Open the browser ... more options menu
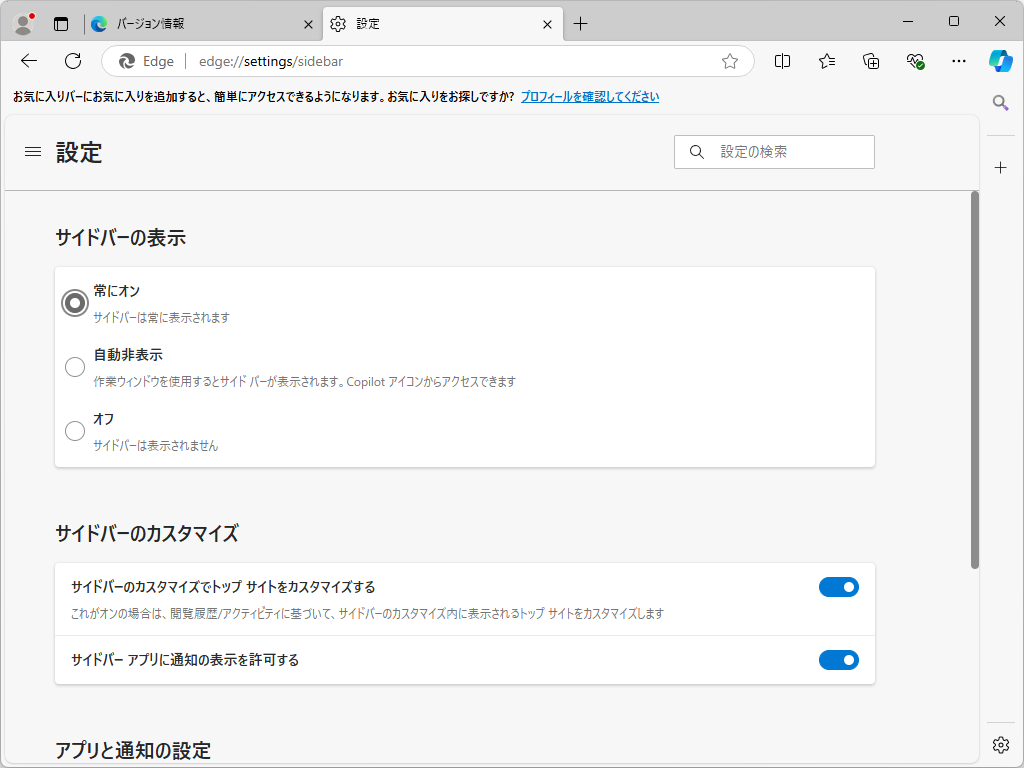Screen dimensions: 1024x768 pos(958,60)
